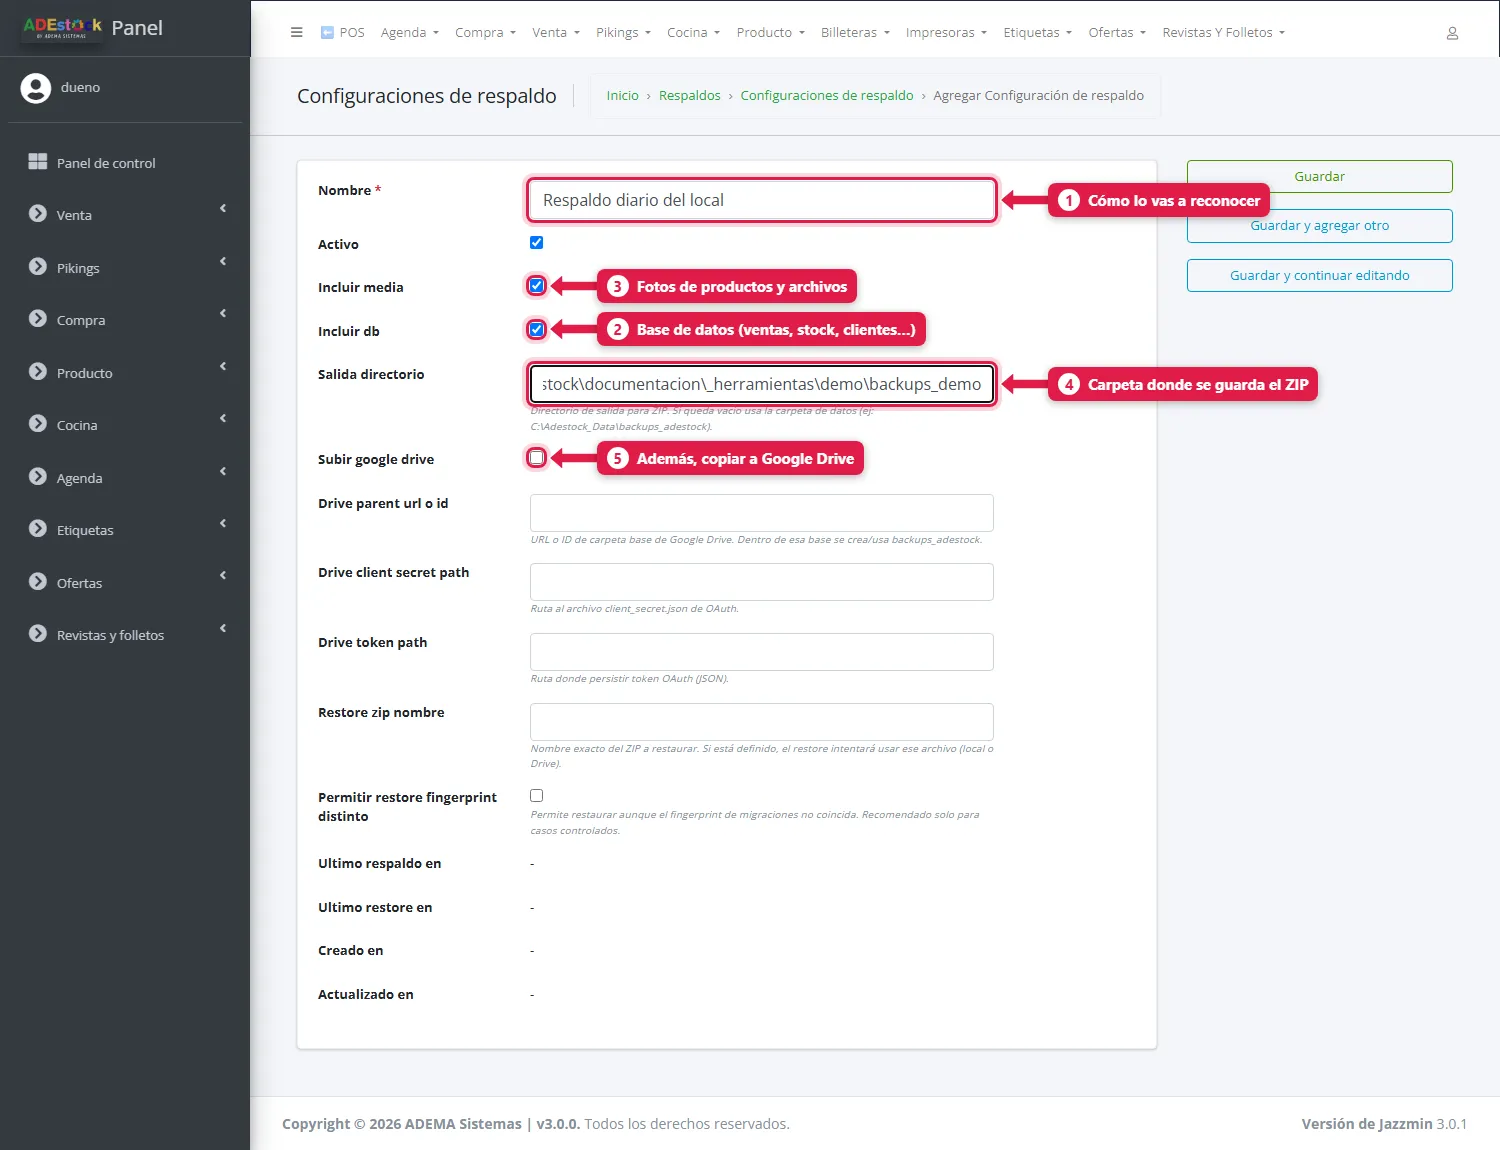The image size is (1500, 1150).
Task: Focus the Drive parent url o id field
Action: click(x=762, y=513)
